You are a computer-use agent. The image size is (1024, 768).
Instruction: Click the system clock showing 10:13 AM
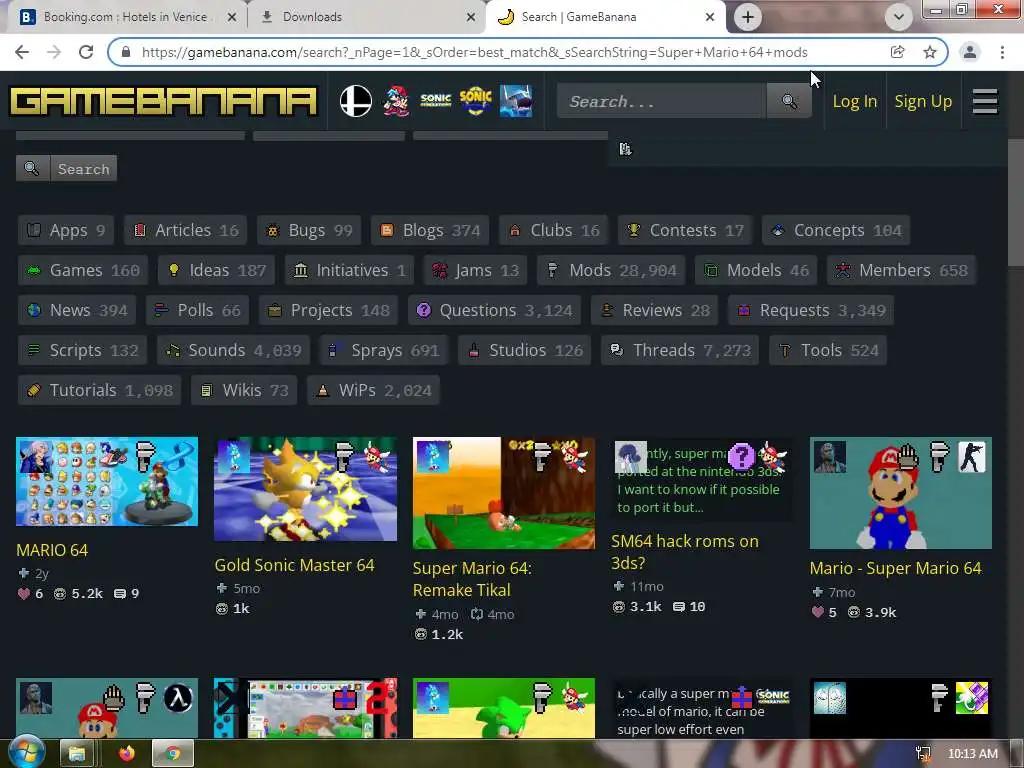972,754
